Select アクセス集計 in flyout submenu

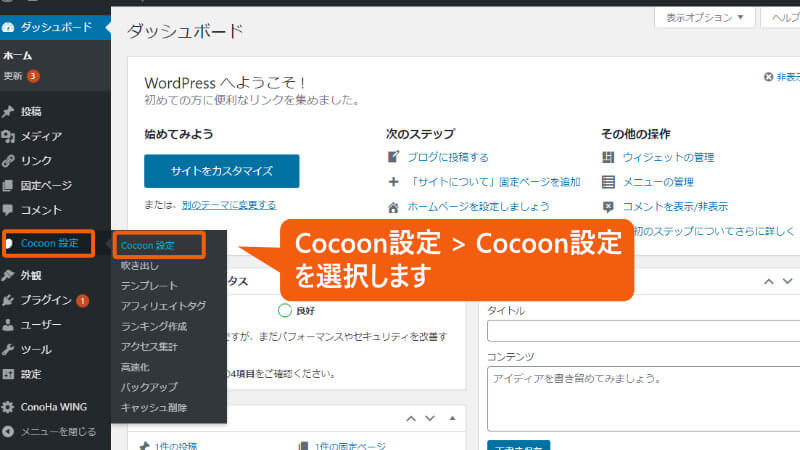[x=149, y=346]
